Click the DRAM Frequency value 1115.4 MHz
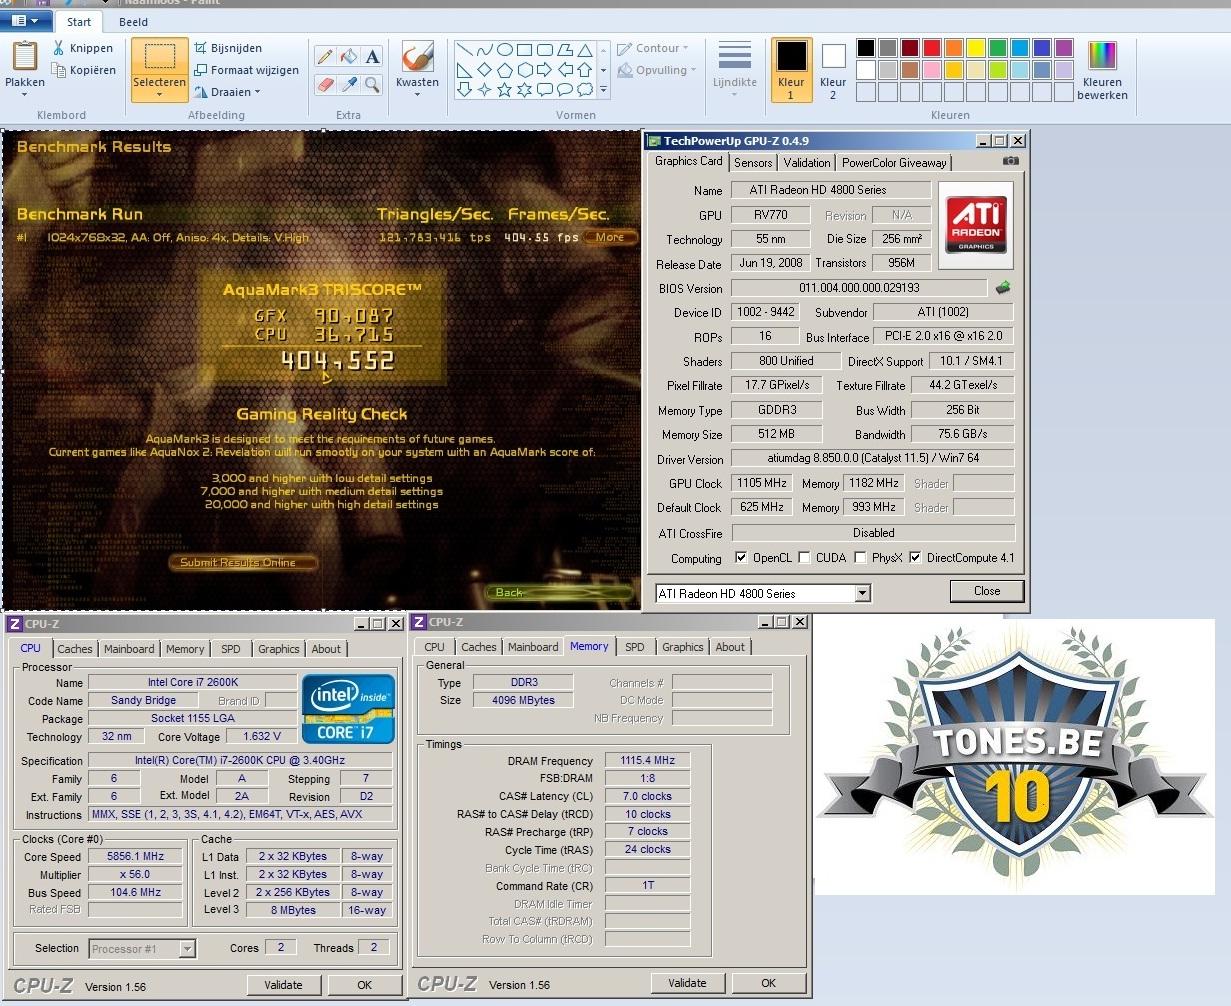1231x1006 pixels. click(647, 760)
